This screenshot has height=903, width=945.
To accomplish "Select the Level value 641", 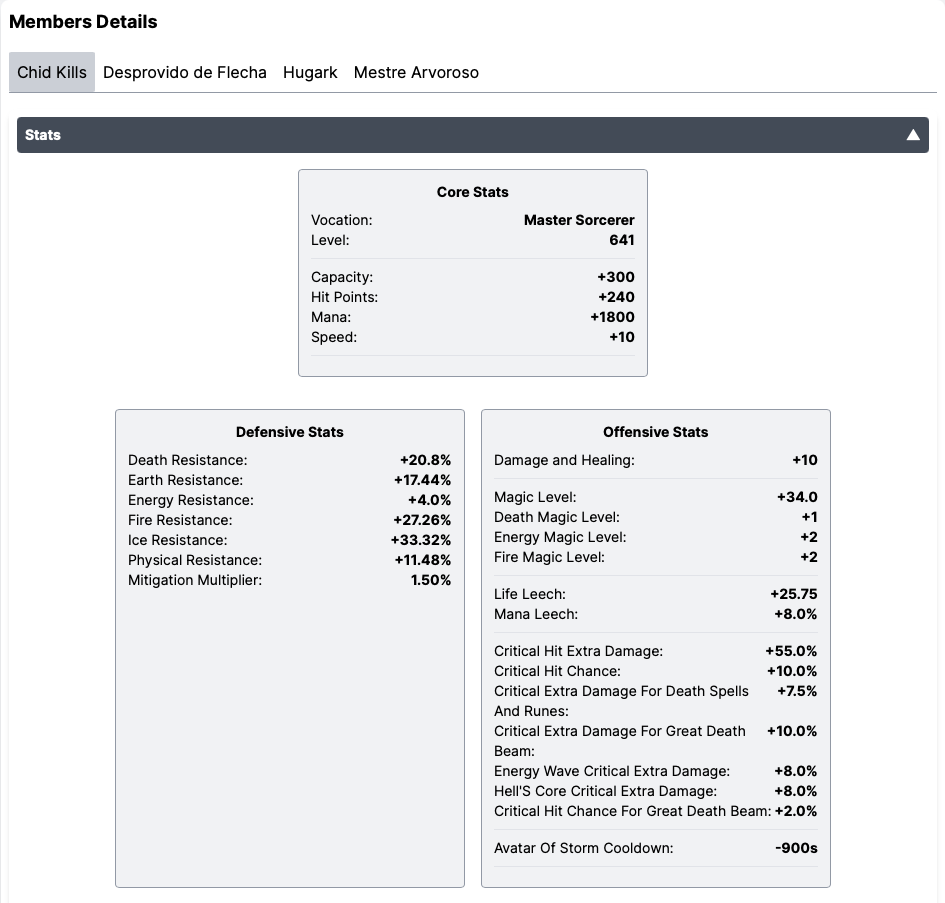I will click(621, 240).
